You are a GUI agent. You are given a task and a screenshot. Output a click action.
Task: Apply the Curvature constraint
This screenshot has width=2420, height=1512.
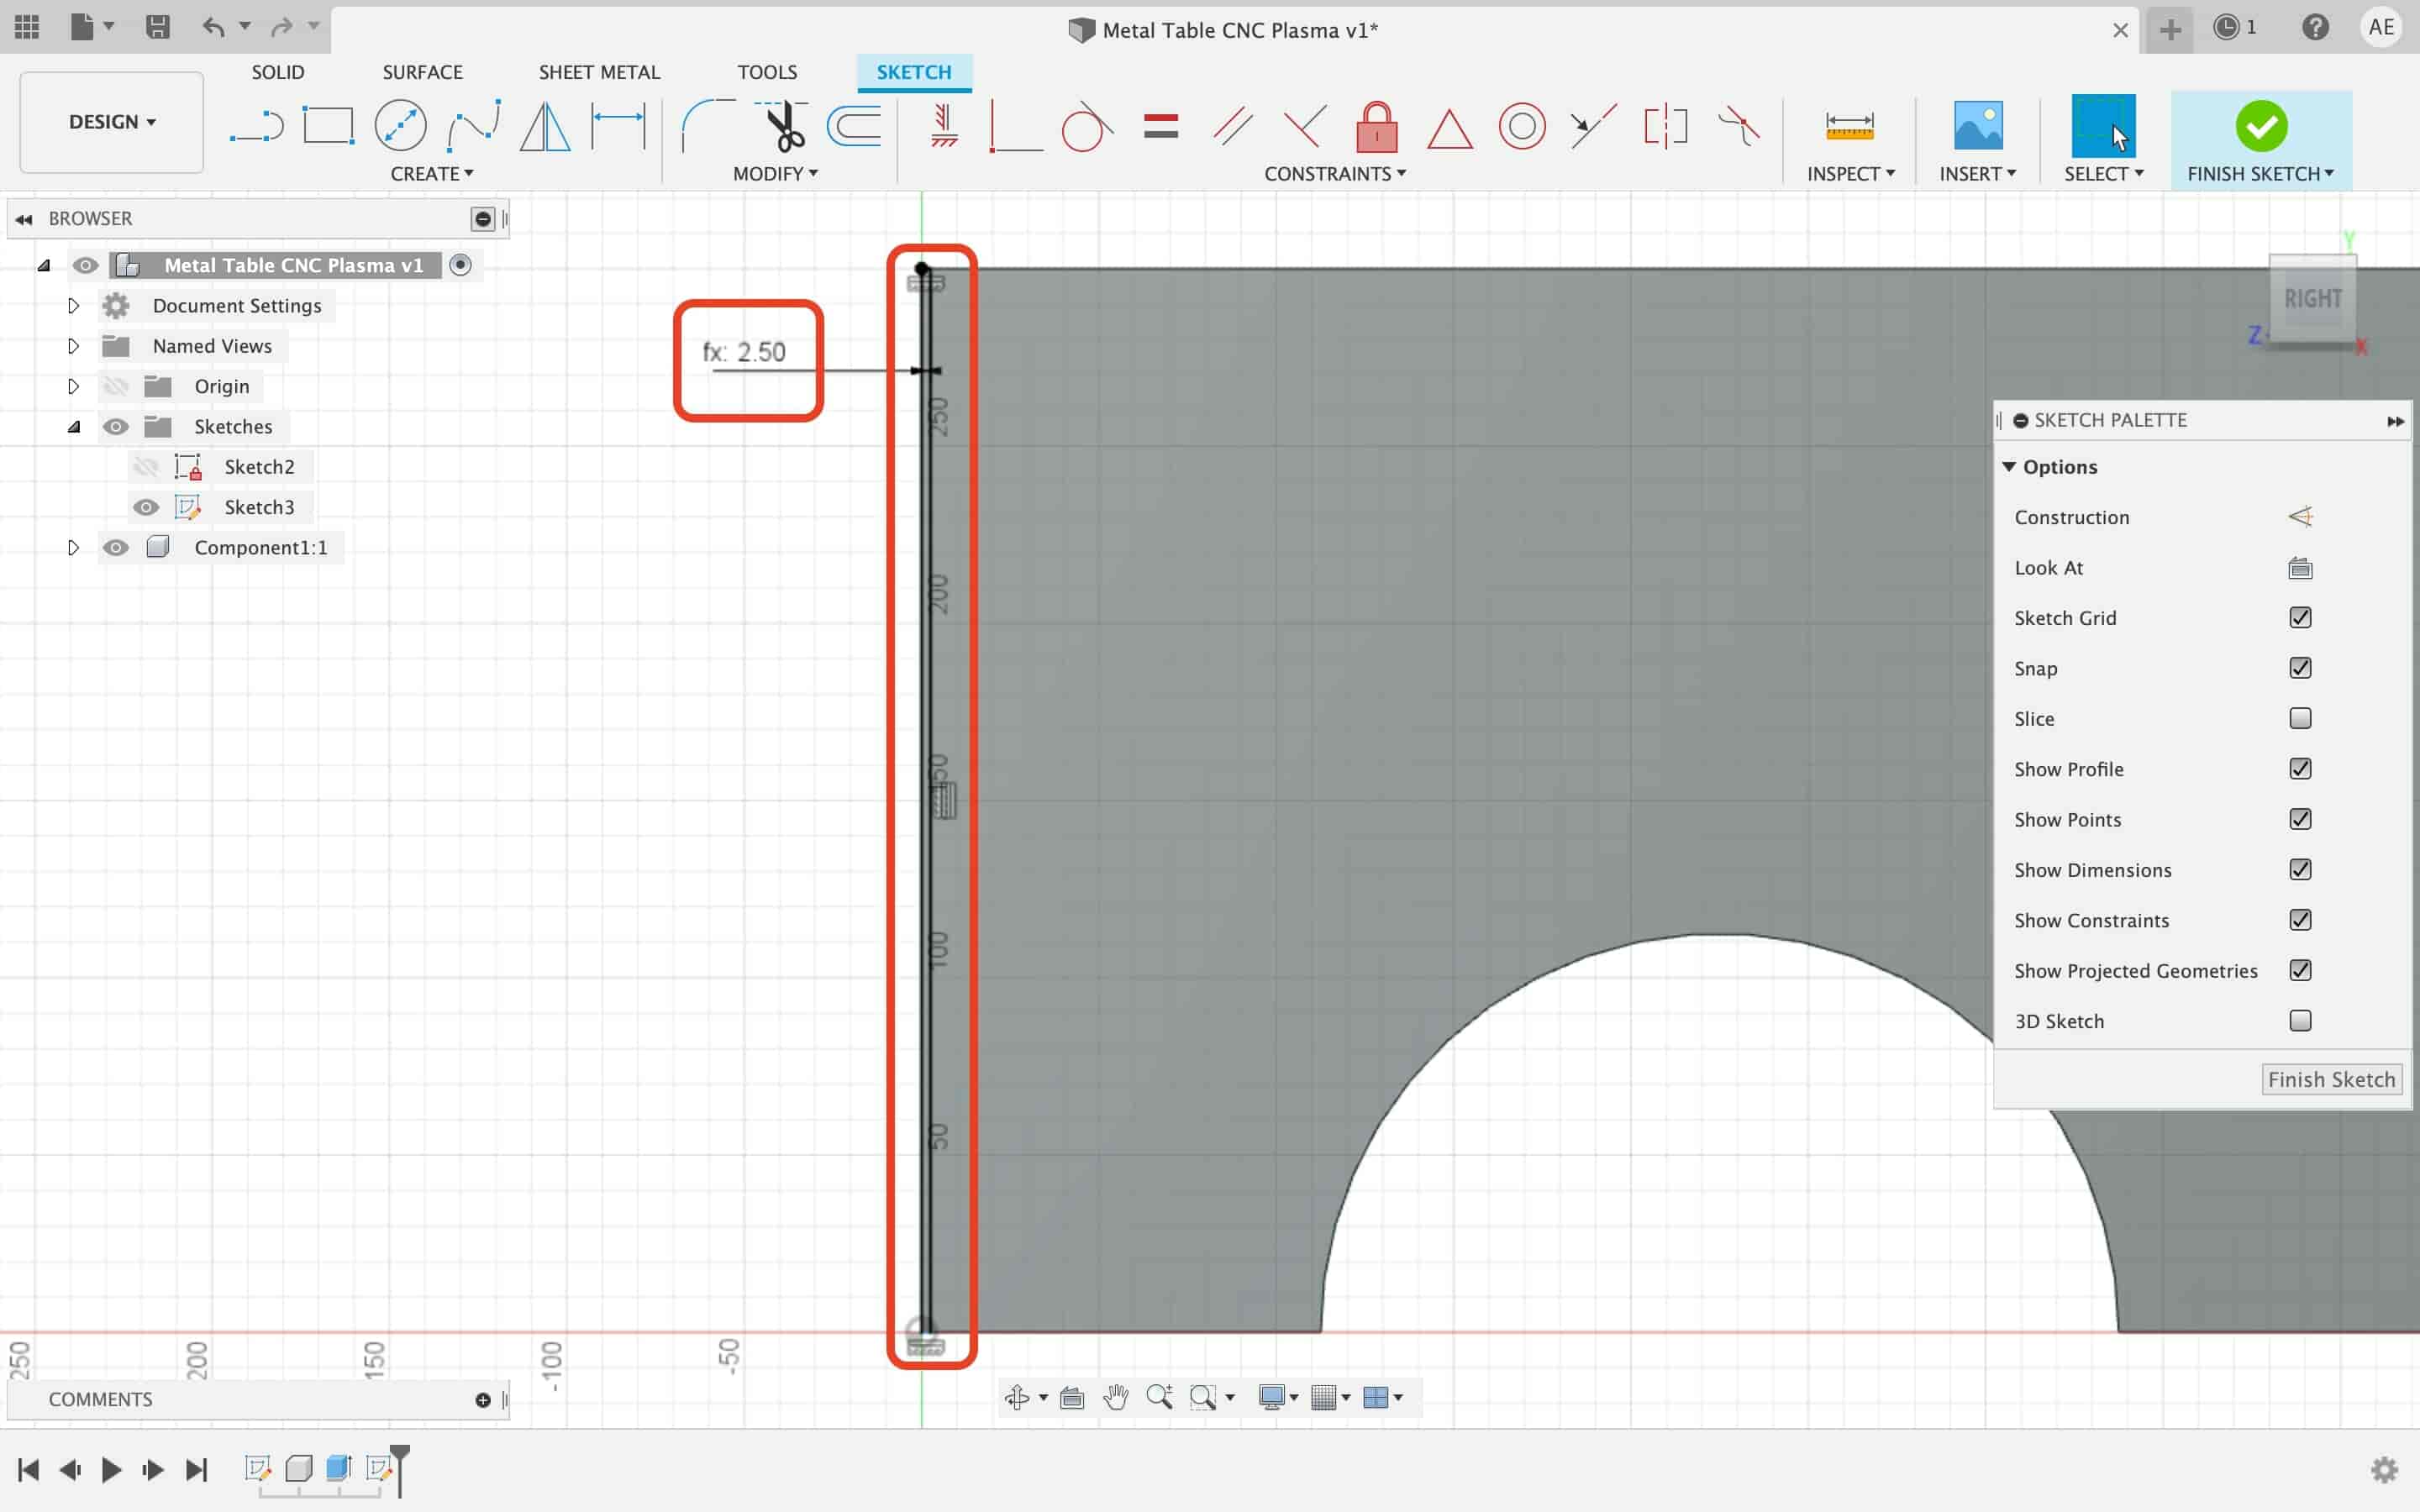coord(1738,126)
